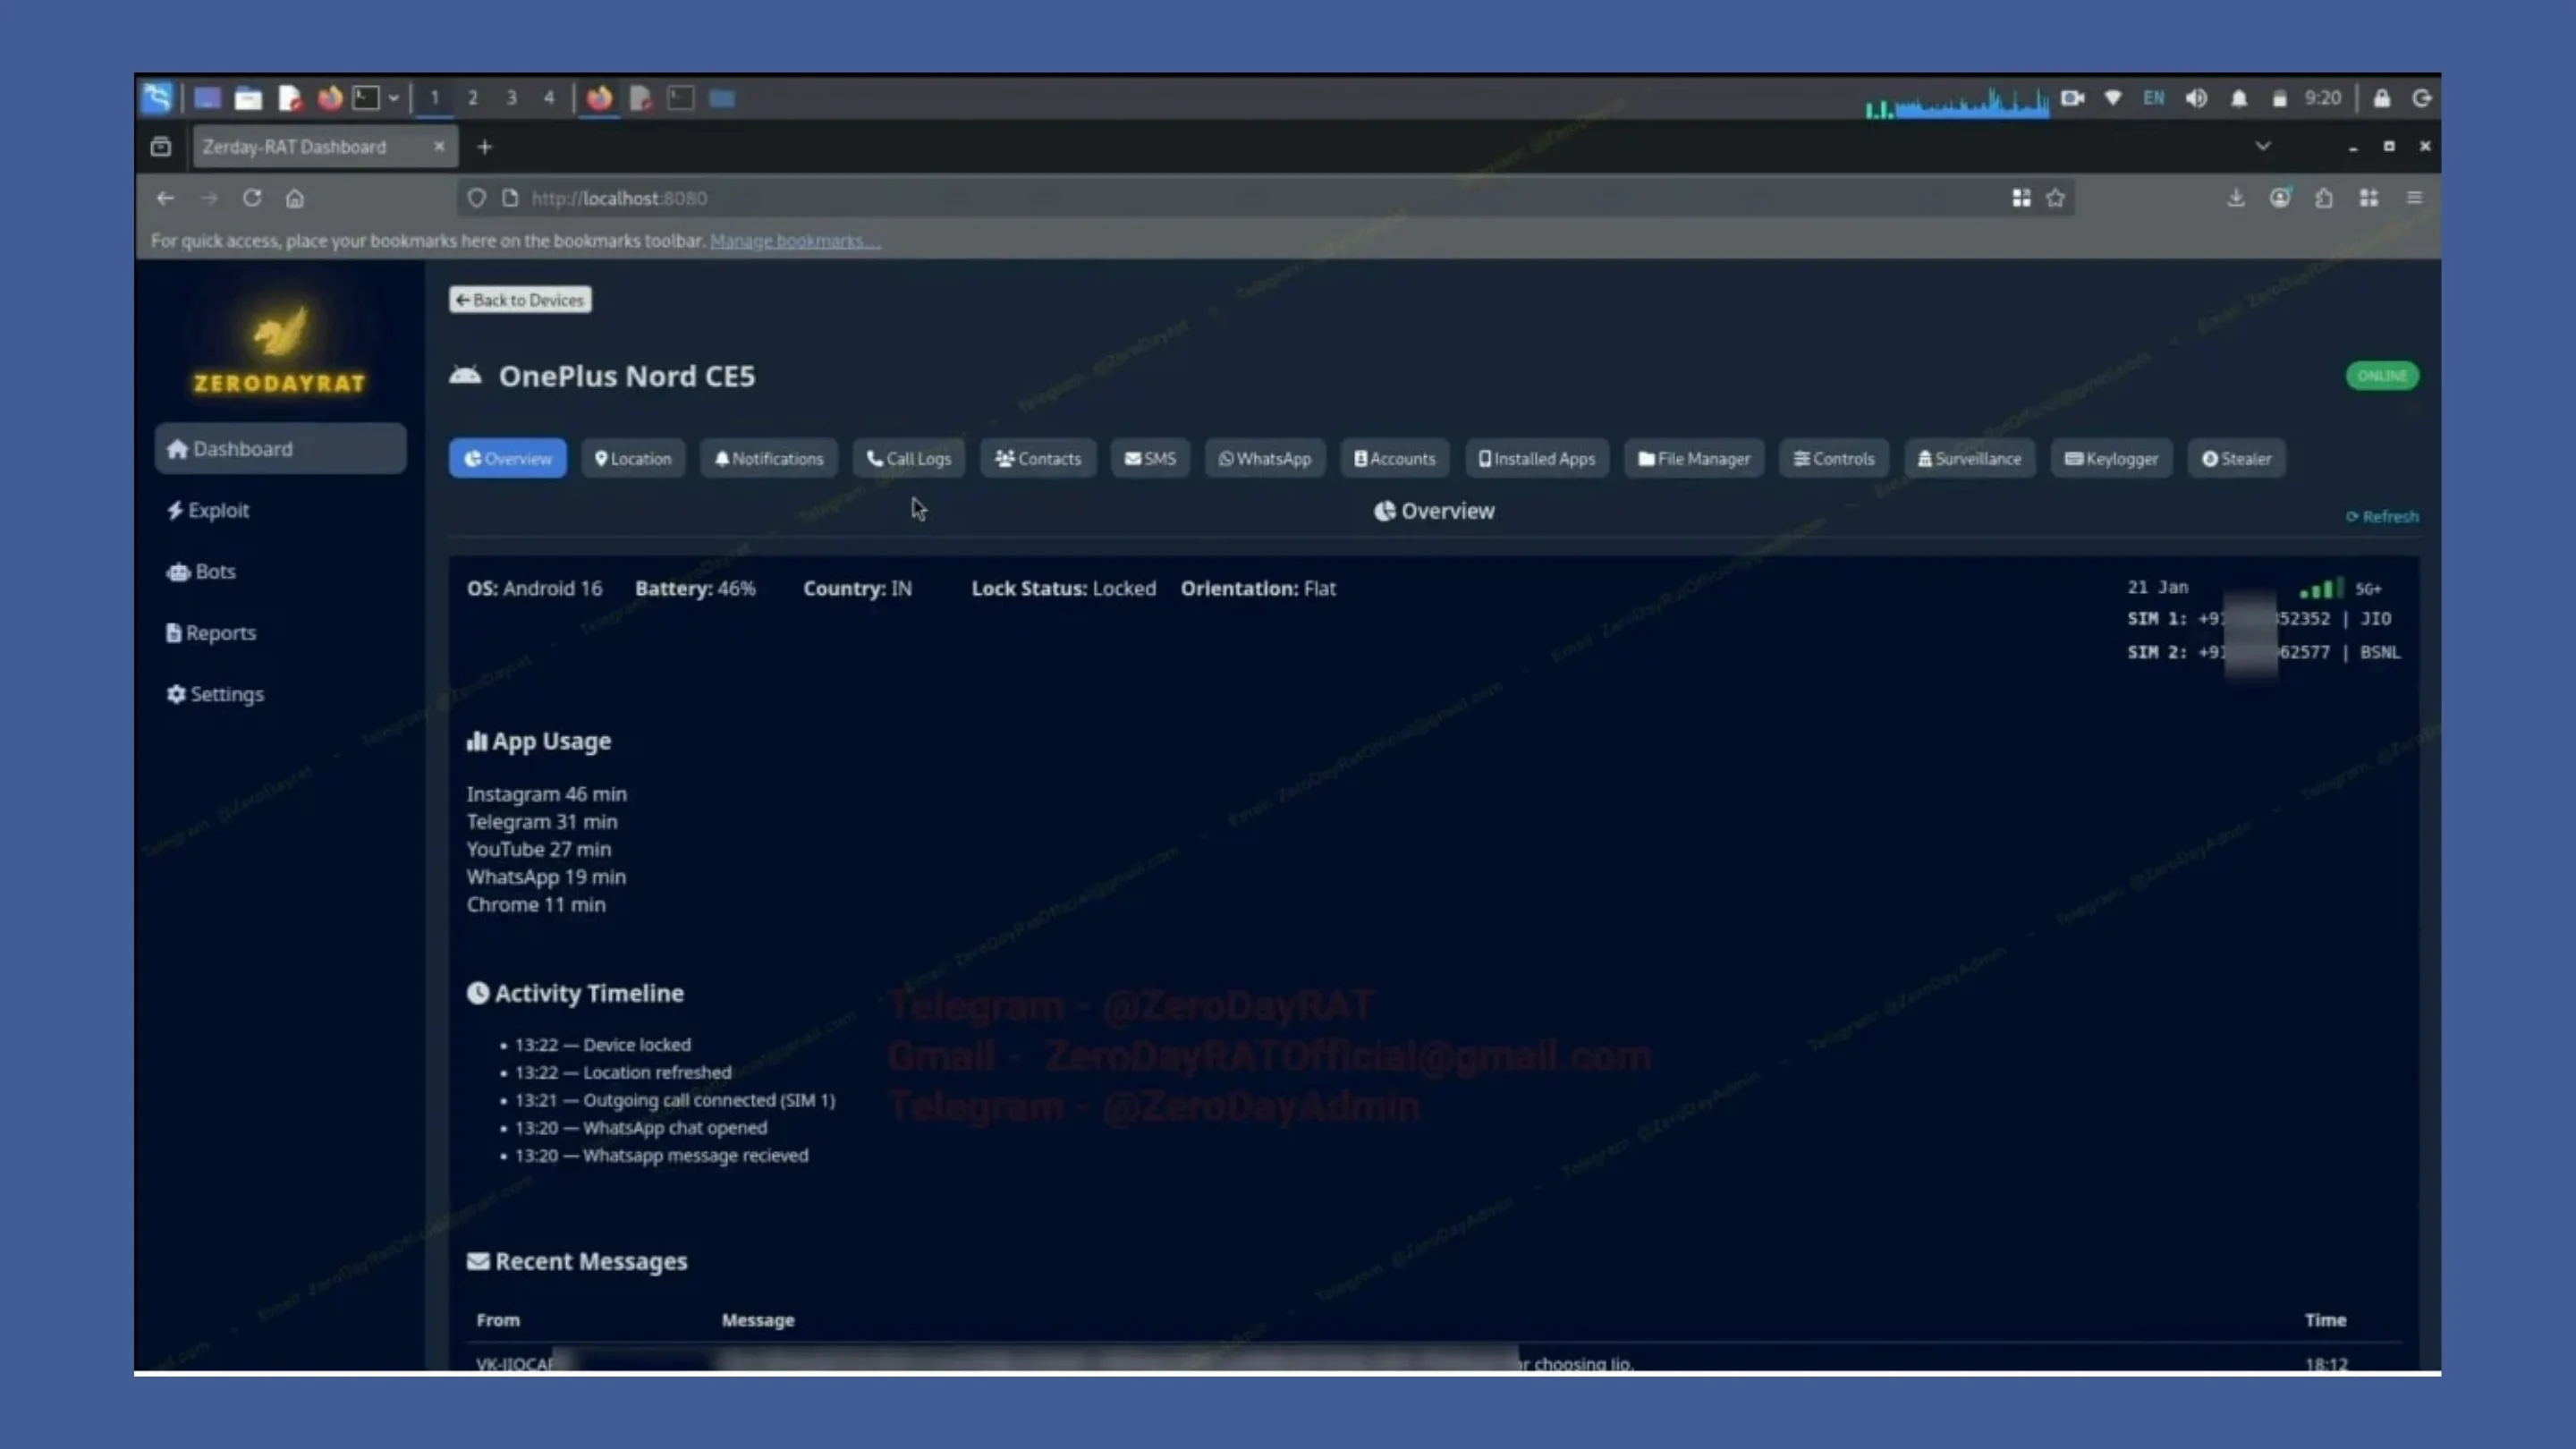2576x1449 pixels.
Task: Open the browser tab list chevron
Action: click(x=2264, y=146)
